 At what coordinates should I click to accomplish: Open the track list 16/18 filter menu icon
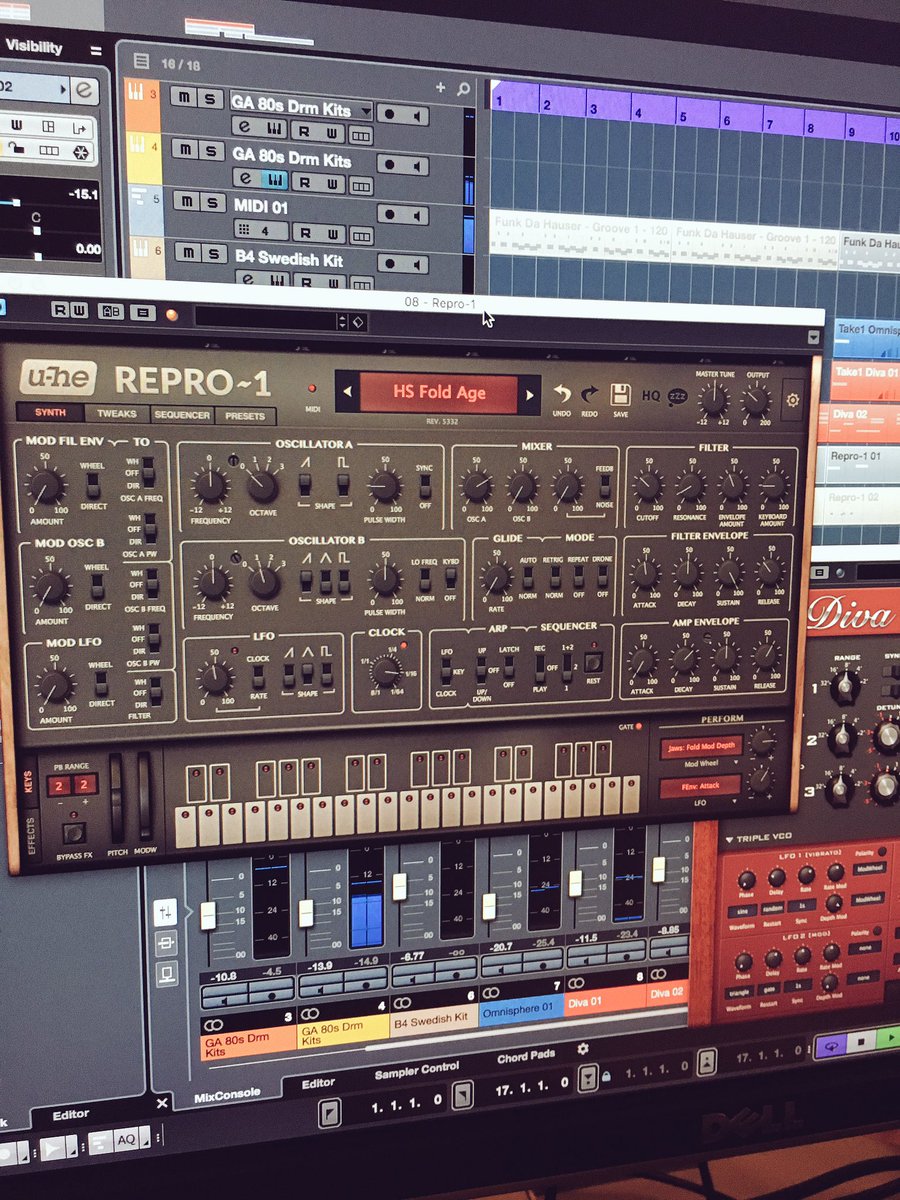click(x=141, y=60)
